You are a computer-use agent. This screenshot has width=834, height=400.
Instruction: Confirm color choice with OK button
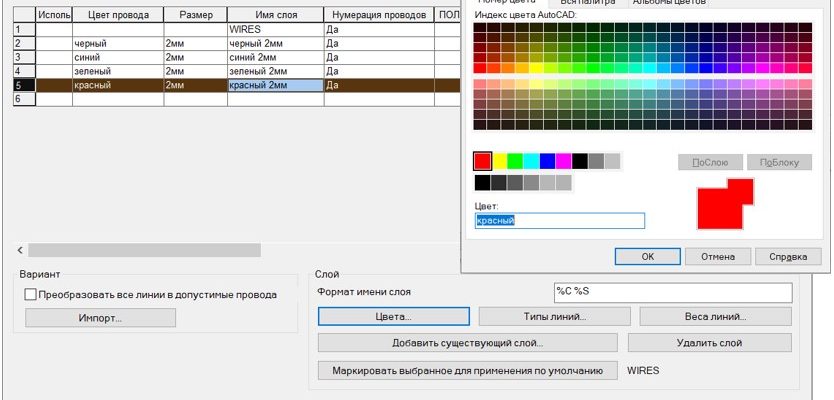click(647, 256)
